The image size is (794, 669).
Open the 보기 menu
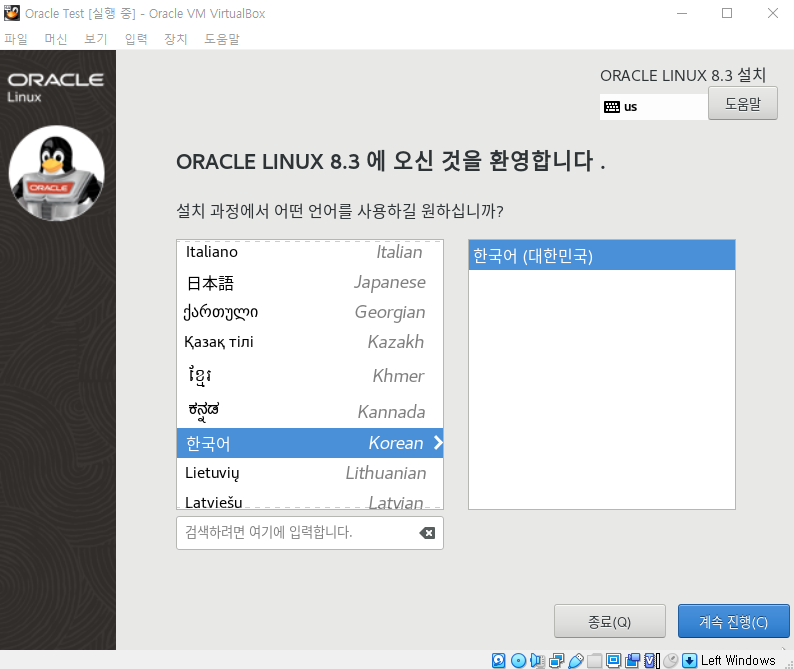(x=96, y=39)
